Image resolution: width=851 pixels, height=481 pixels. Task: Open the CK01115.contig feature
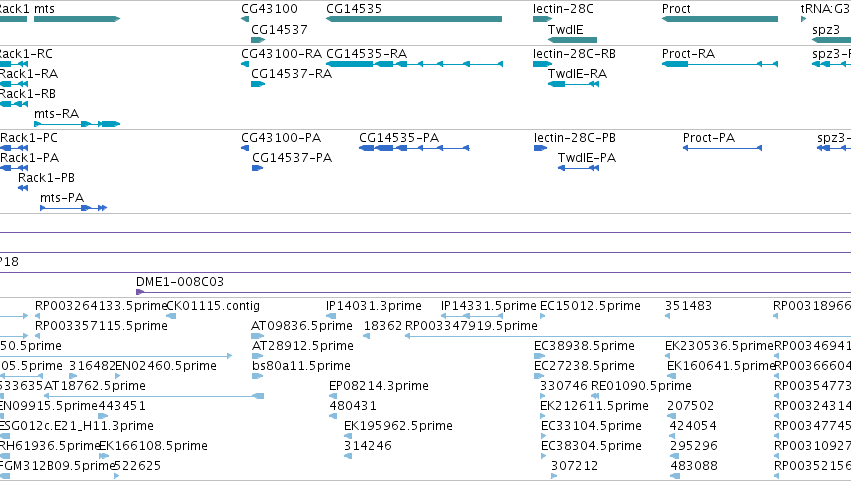171,316
